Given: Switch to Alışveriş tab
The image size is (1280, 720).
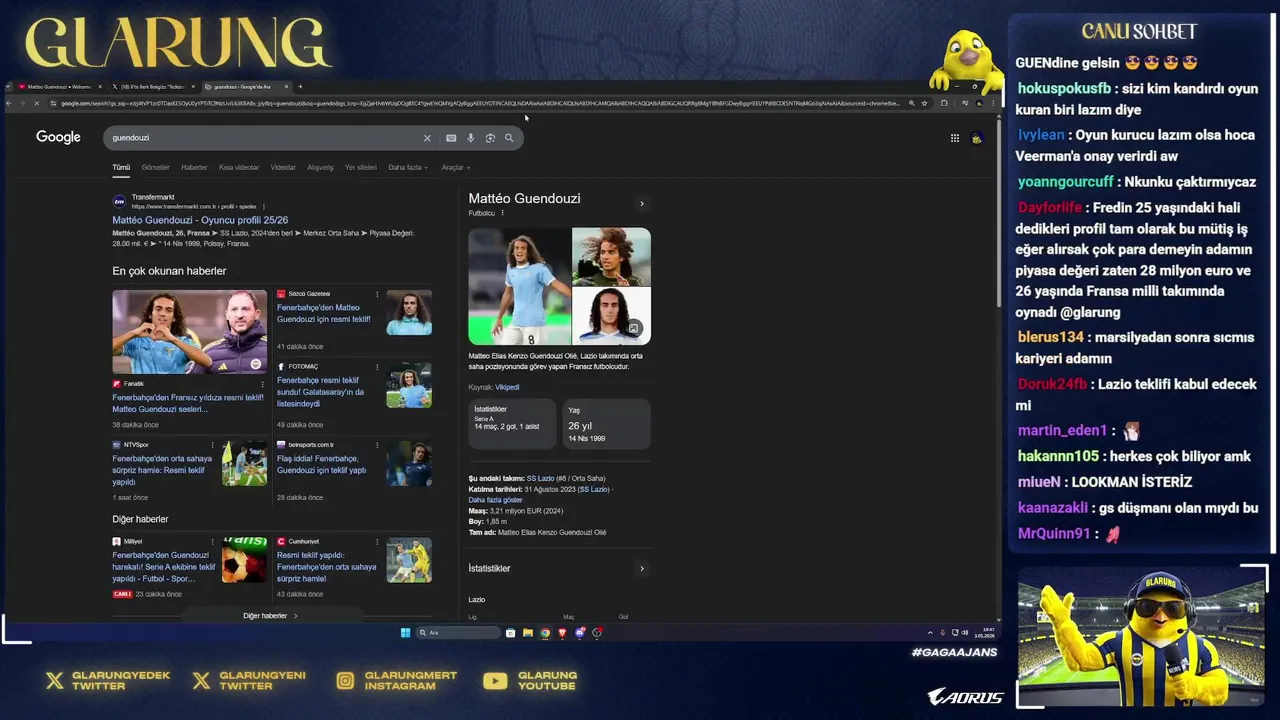Looking at the screenshot, I should (x=320, y=168).
